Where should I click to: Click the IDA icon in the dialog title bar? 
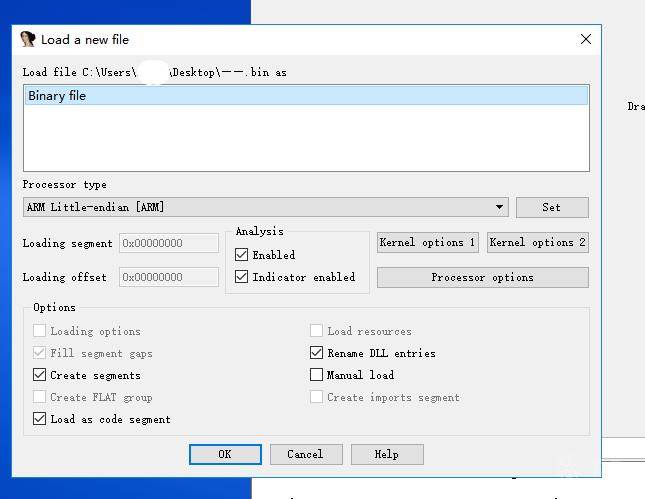[28, 39]
